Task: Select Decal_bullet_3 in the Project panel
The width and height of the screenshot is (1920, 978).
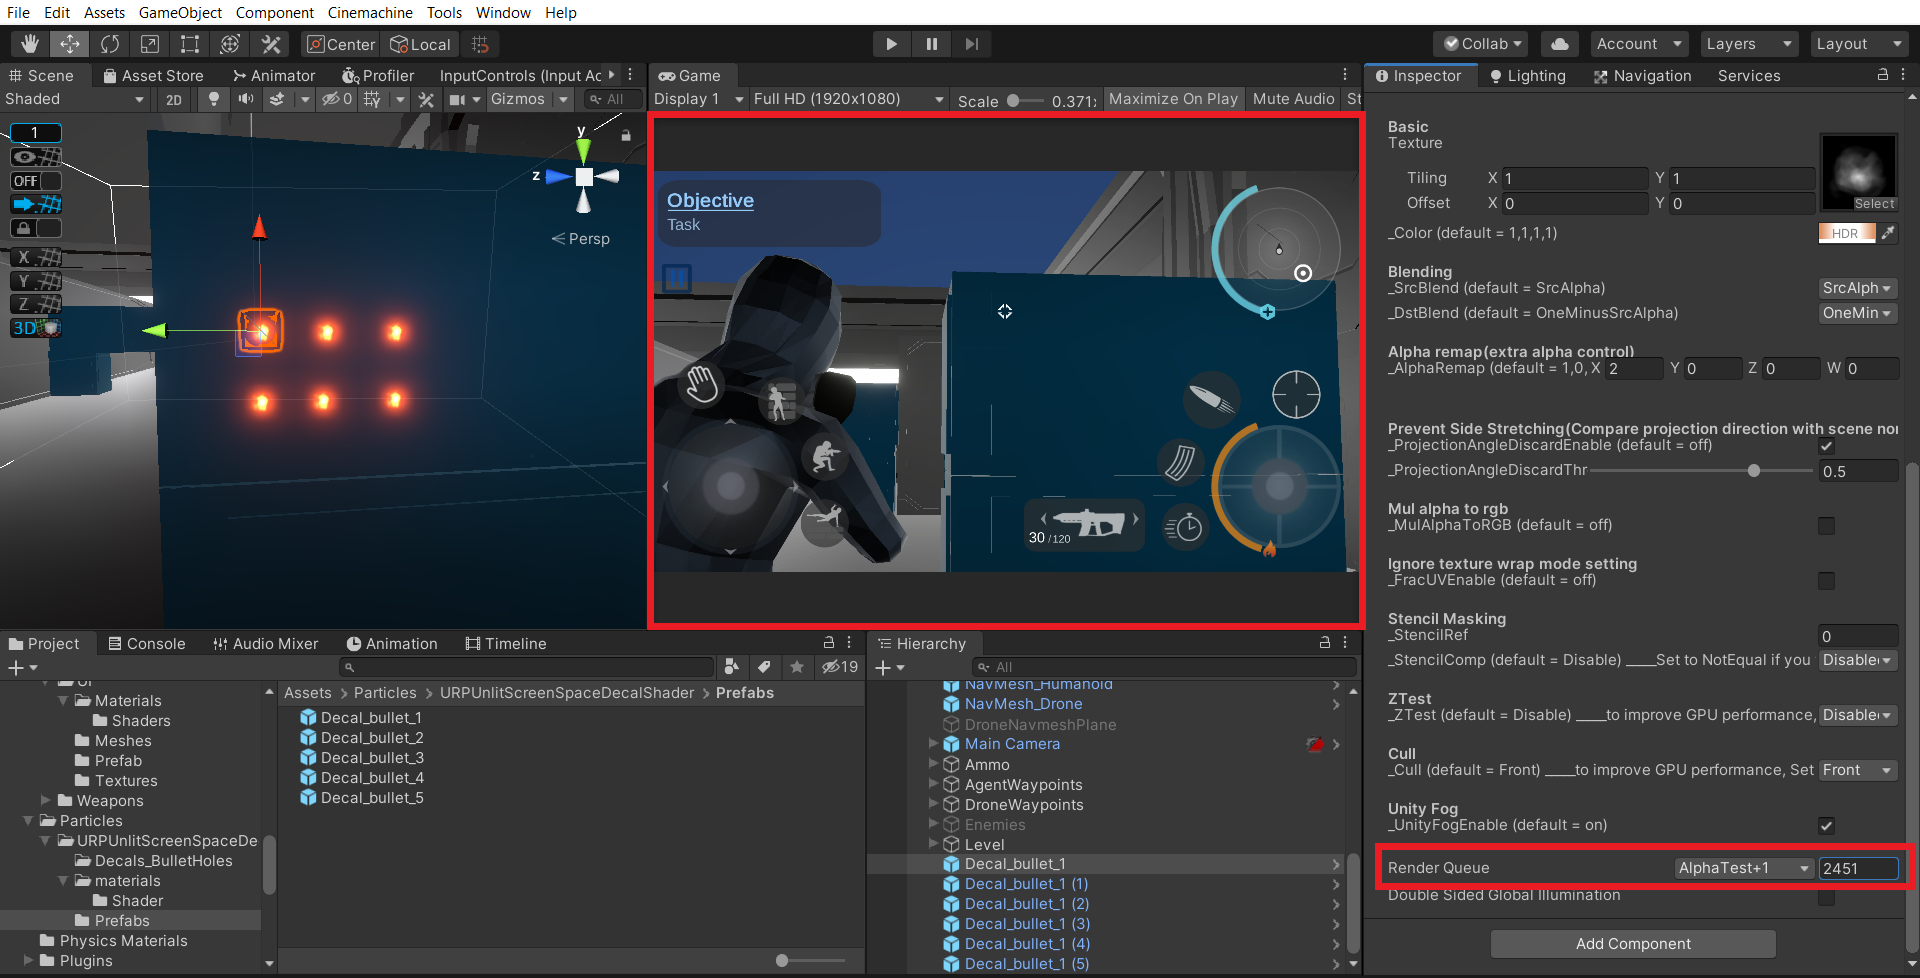Action: (x=370, y=757)
